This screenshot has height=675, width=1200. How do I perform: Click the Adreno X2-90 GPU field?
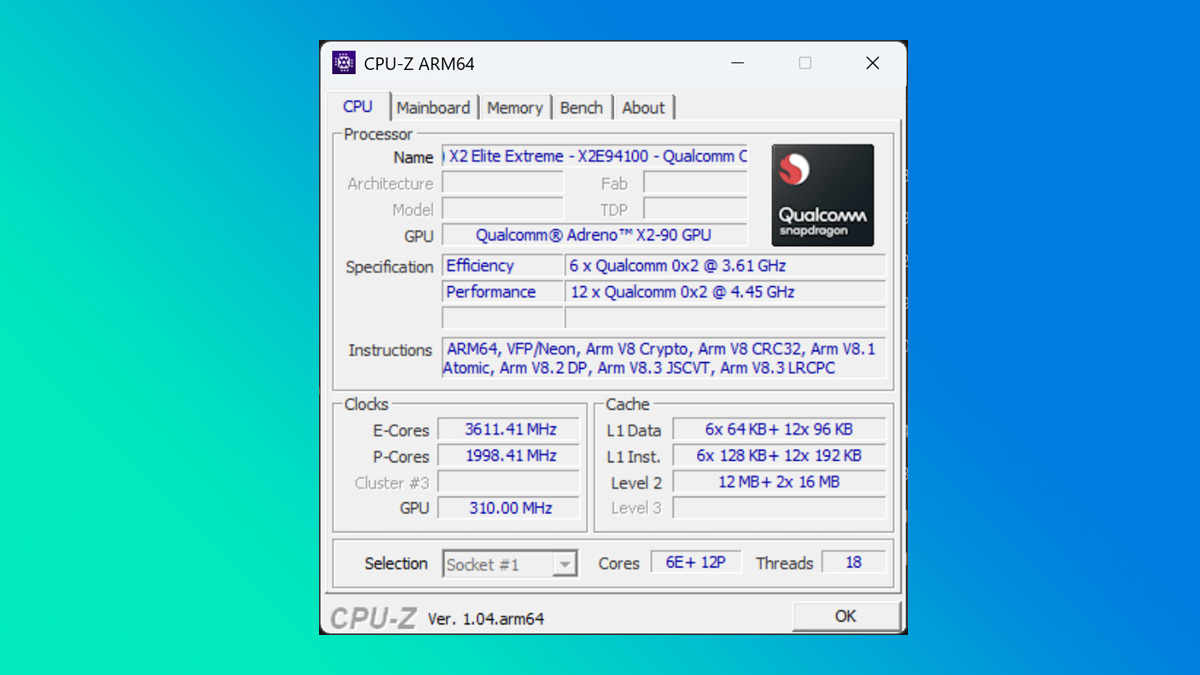point(594,234)
